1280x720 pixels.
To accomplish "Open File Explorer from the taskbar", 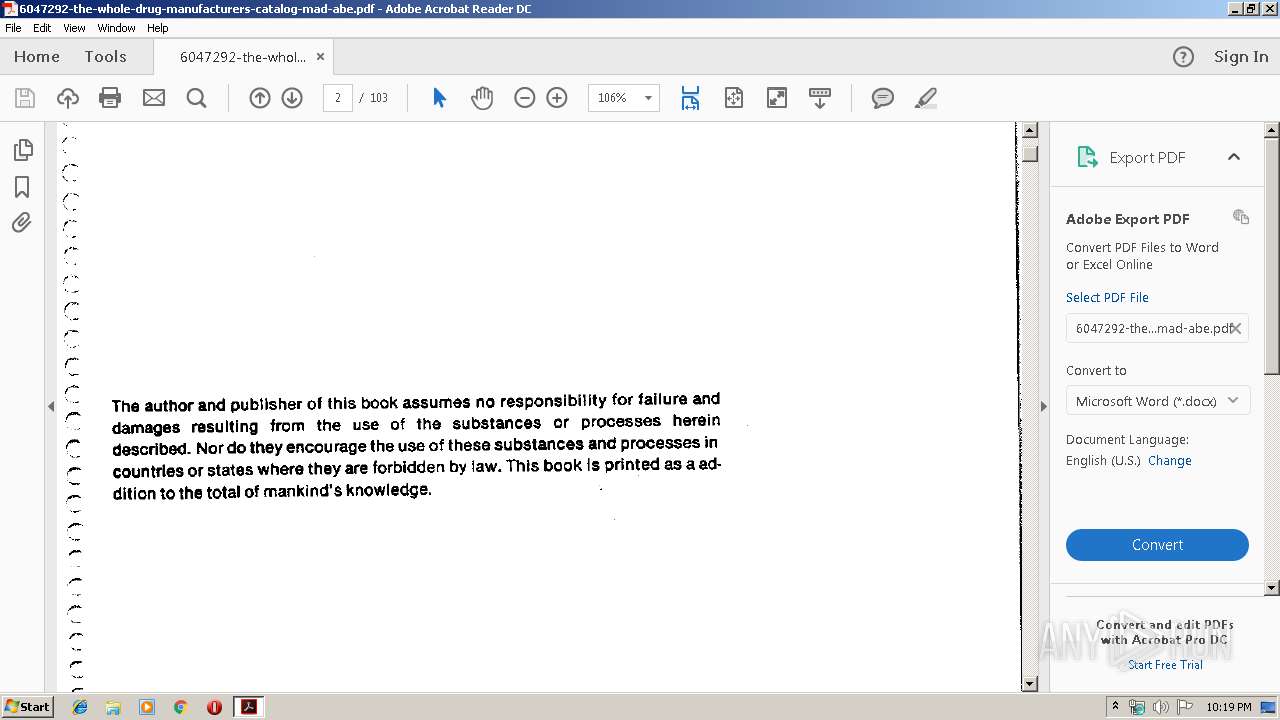I will (x=113, y=707).
